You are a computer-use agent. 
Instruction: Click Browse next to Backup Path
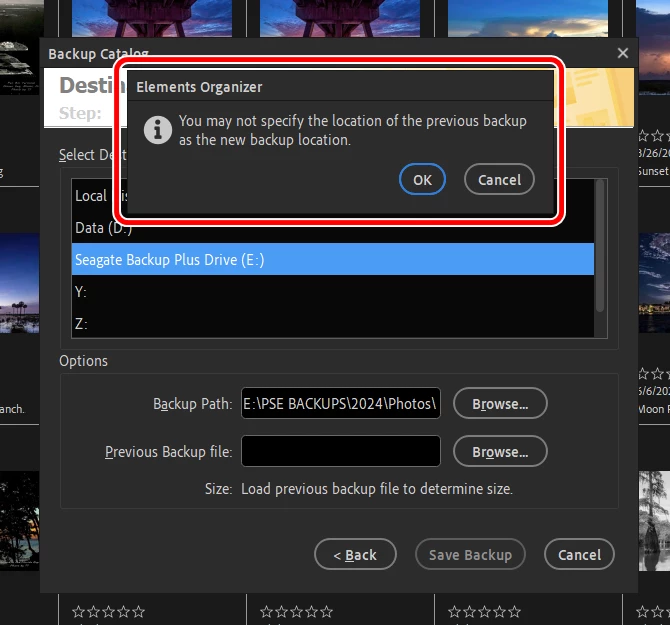[500, 403]
